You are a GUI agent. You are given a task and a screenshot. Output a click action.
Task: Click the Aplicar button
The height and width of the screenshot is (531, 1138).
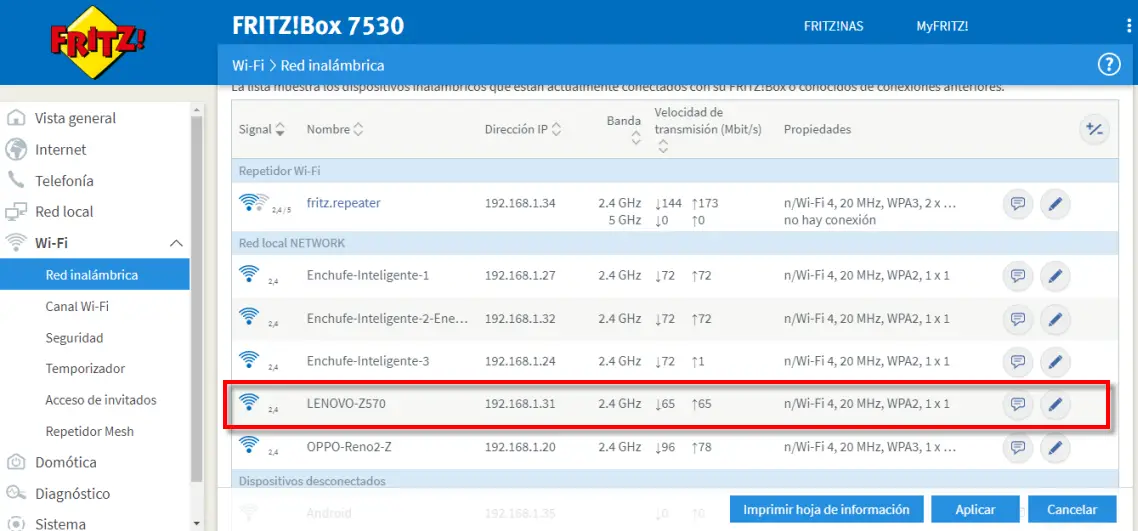point(975,509)
